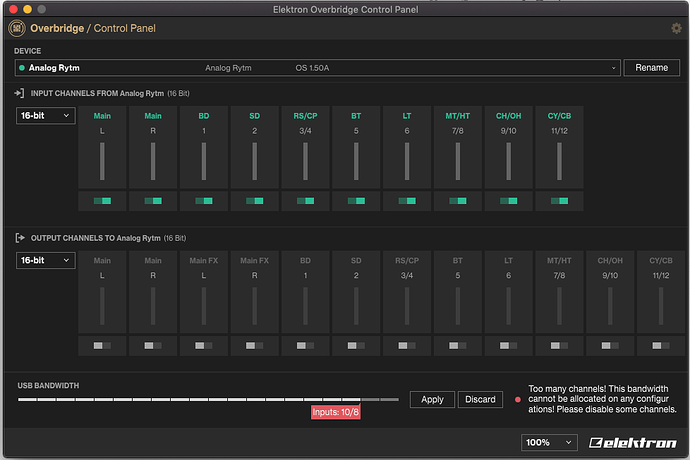
Task: Disable input channel Main R toggle
Action: pyautogui.click(x=153, y=201)
